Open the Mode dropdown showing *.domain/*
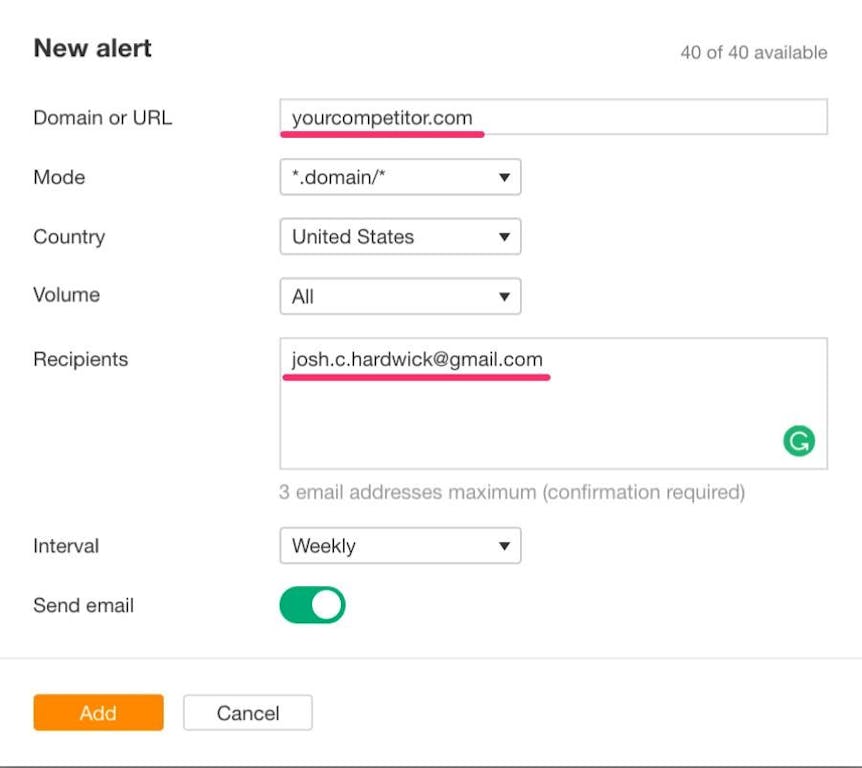The width and height of the screenshot is (862, 768). pyautogui.click(x=400, y=178)
